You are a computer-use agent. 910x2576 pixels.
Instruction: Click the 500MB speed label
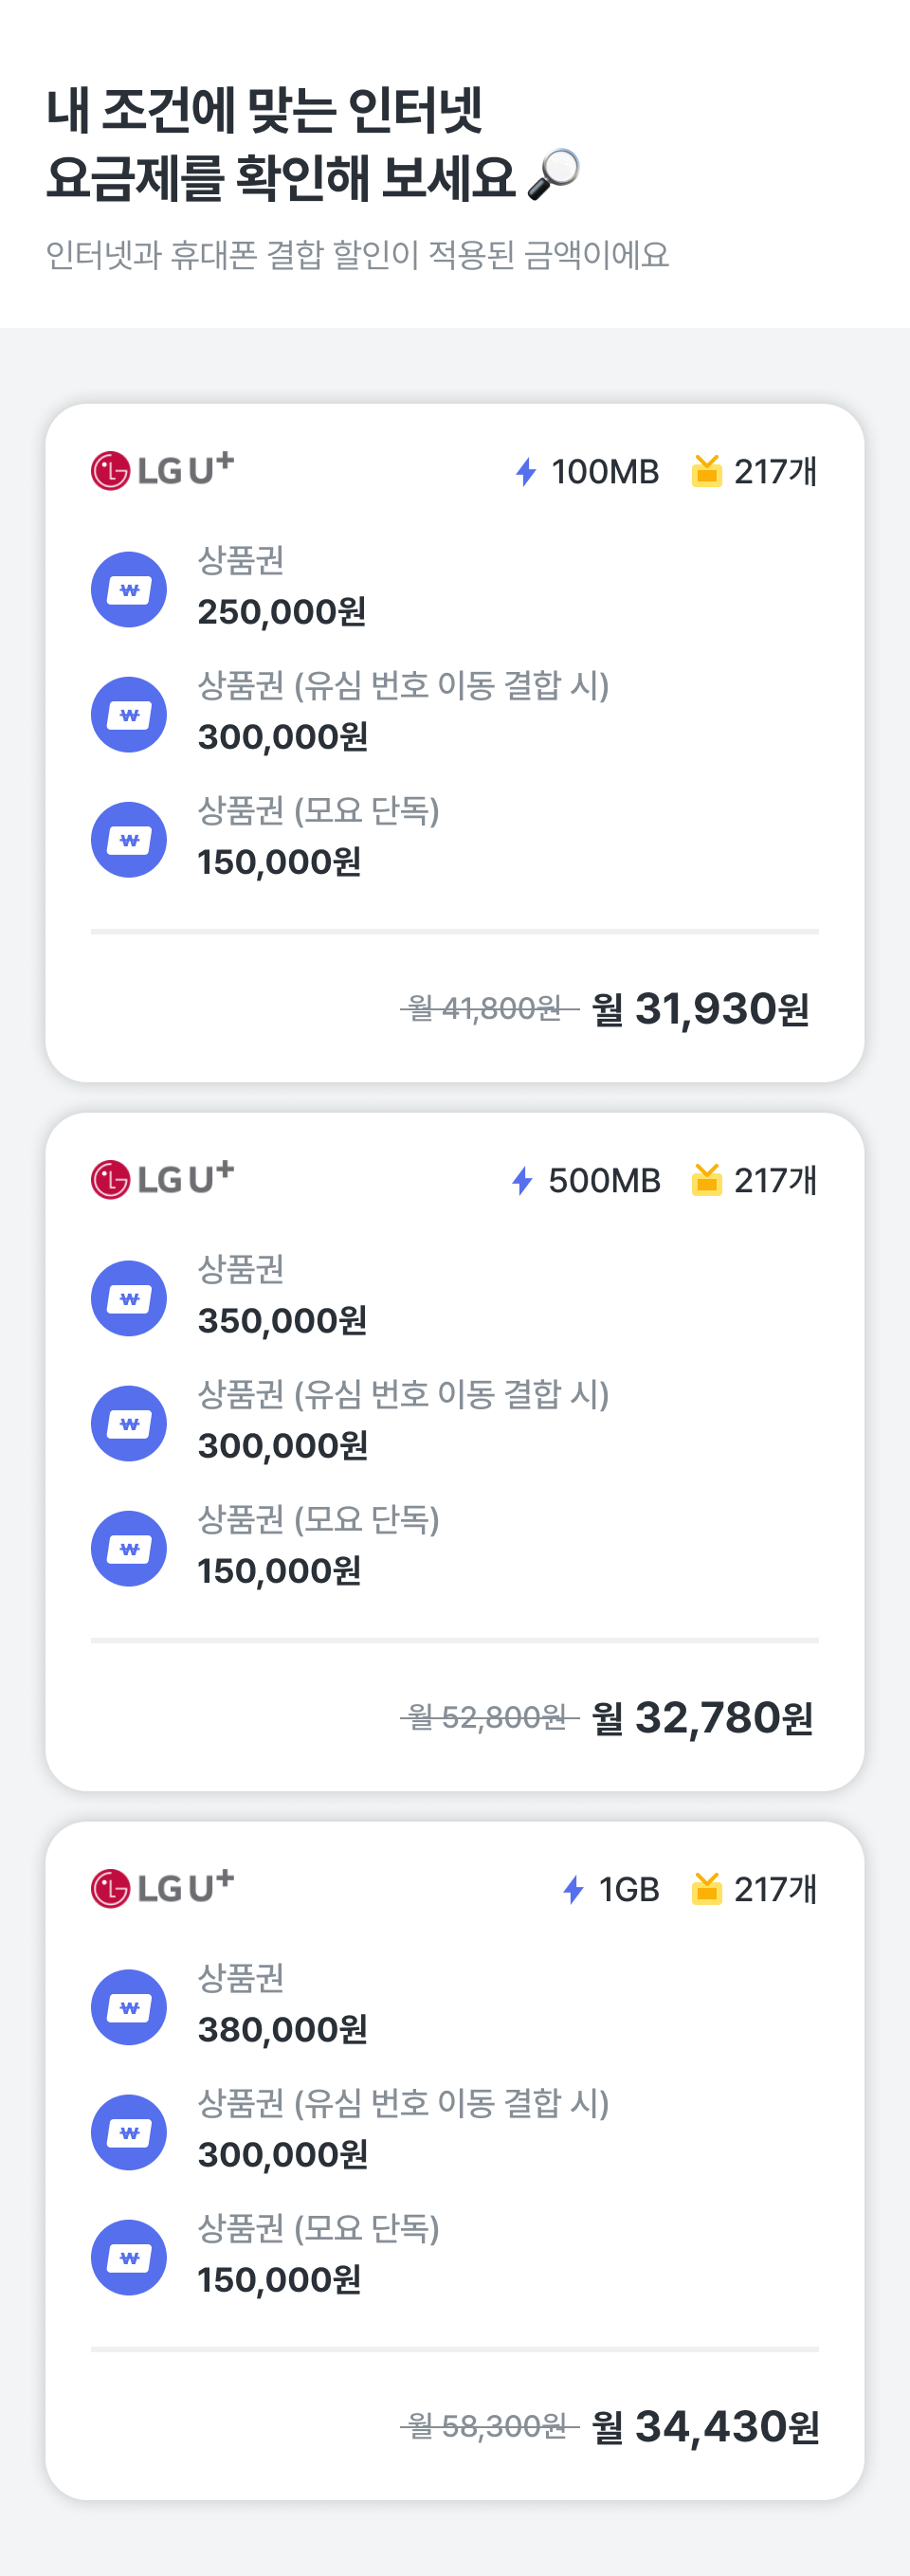[604, 1181]
